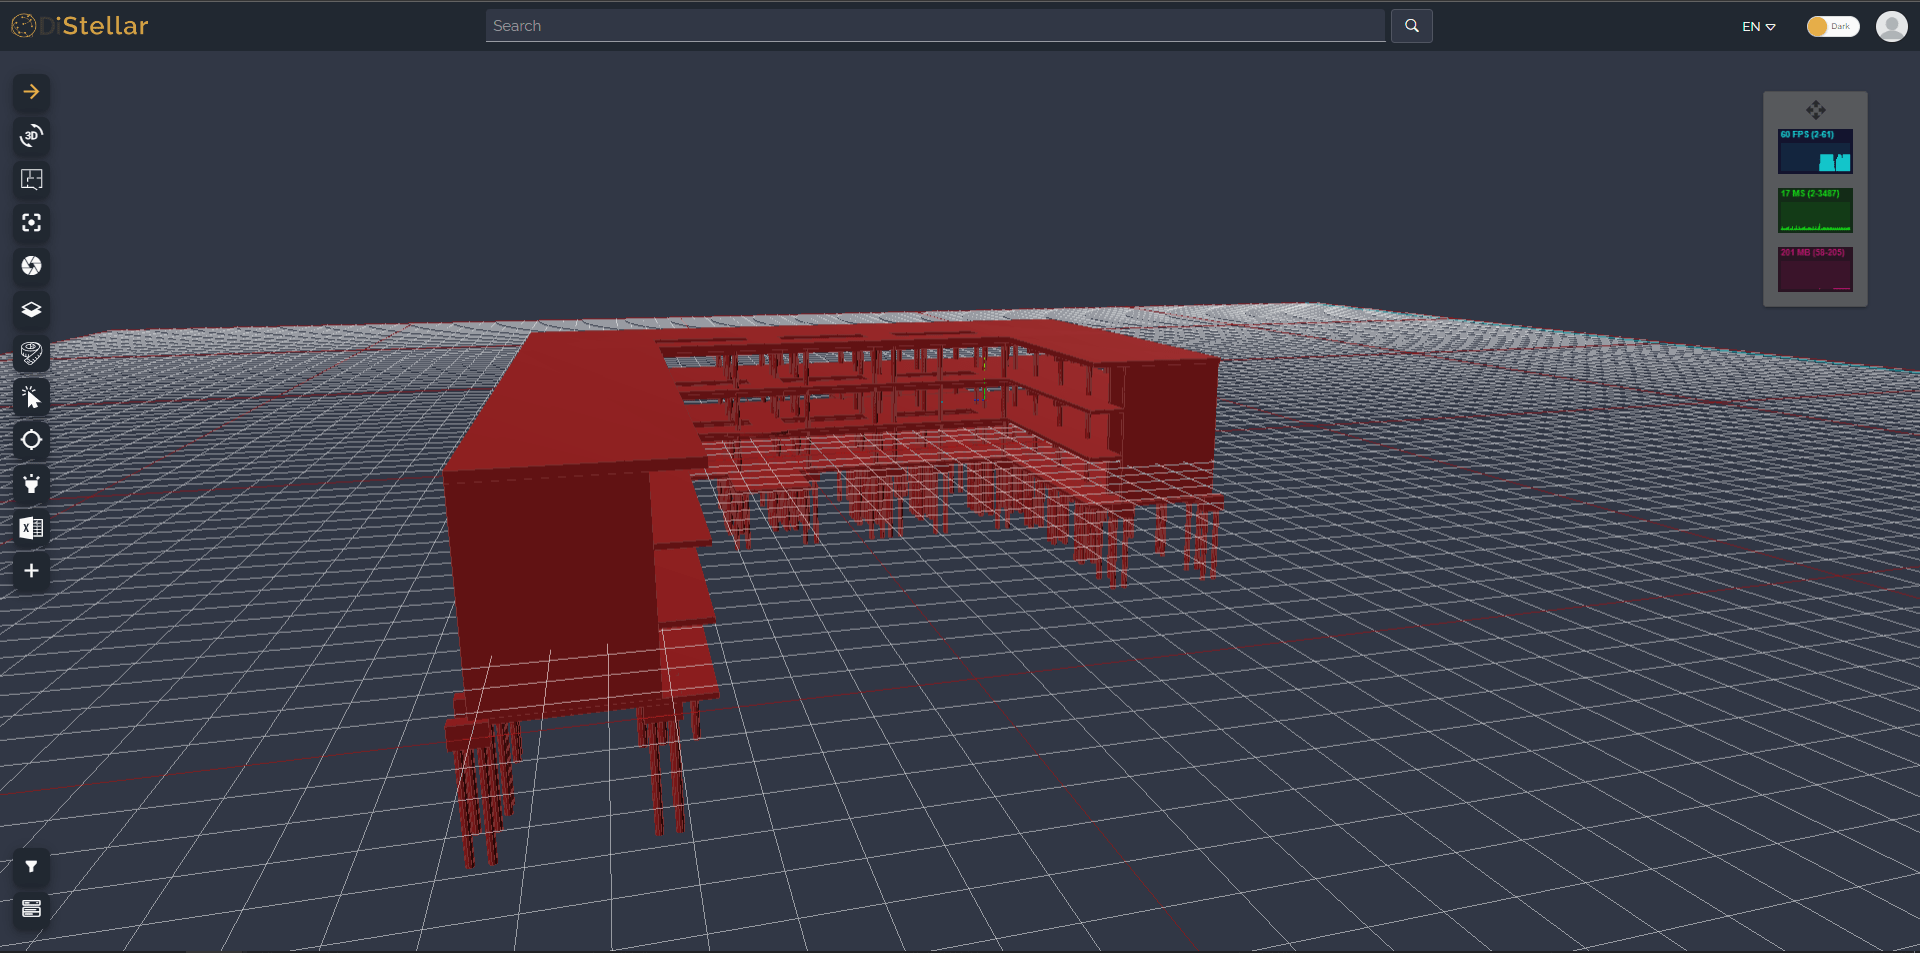Select the measurement tool
Viewport: 1920px width, 953px height.
(31, 353)
